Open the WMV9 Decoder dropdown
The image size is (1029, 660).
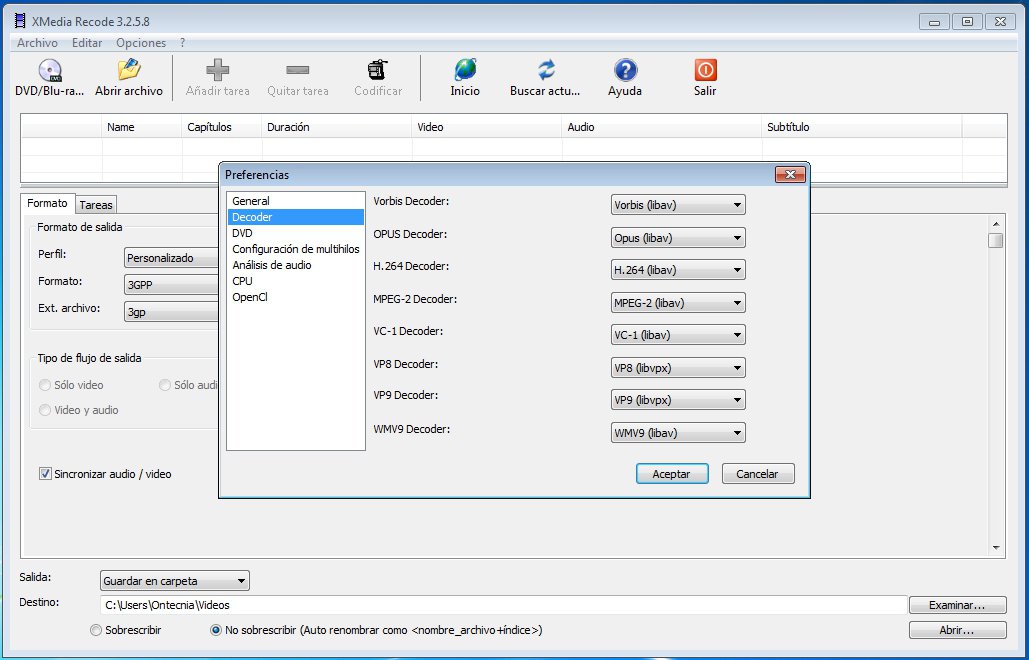click(678, 432)
